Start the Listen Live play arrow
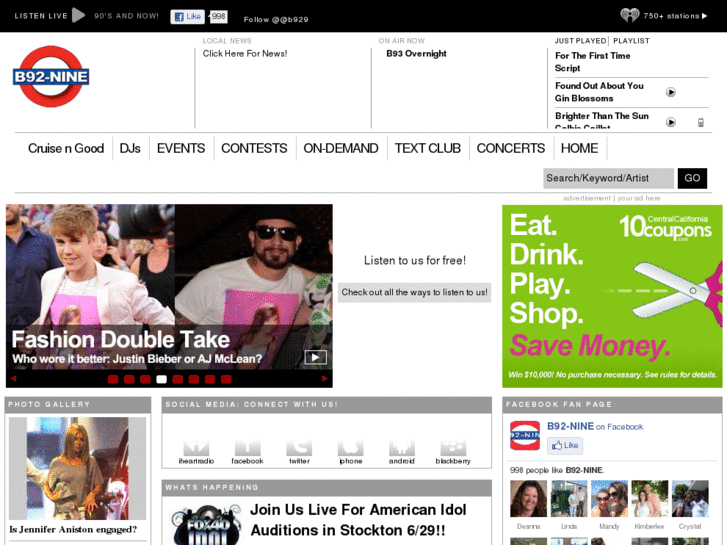Image resolution: width=727 pixels, height=545 pixels. [78, 15]
